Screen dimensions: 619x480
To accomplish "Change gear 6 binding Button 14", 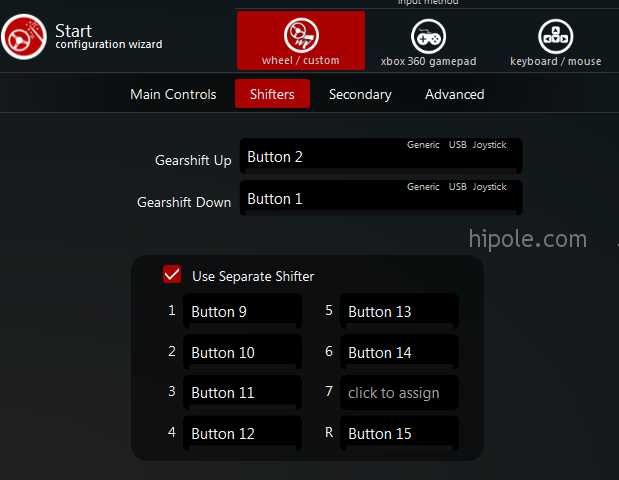I will (400, 352).
